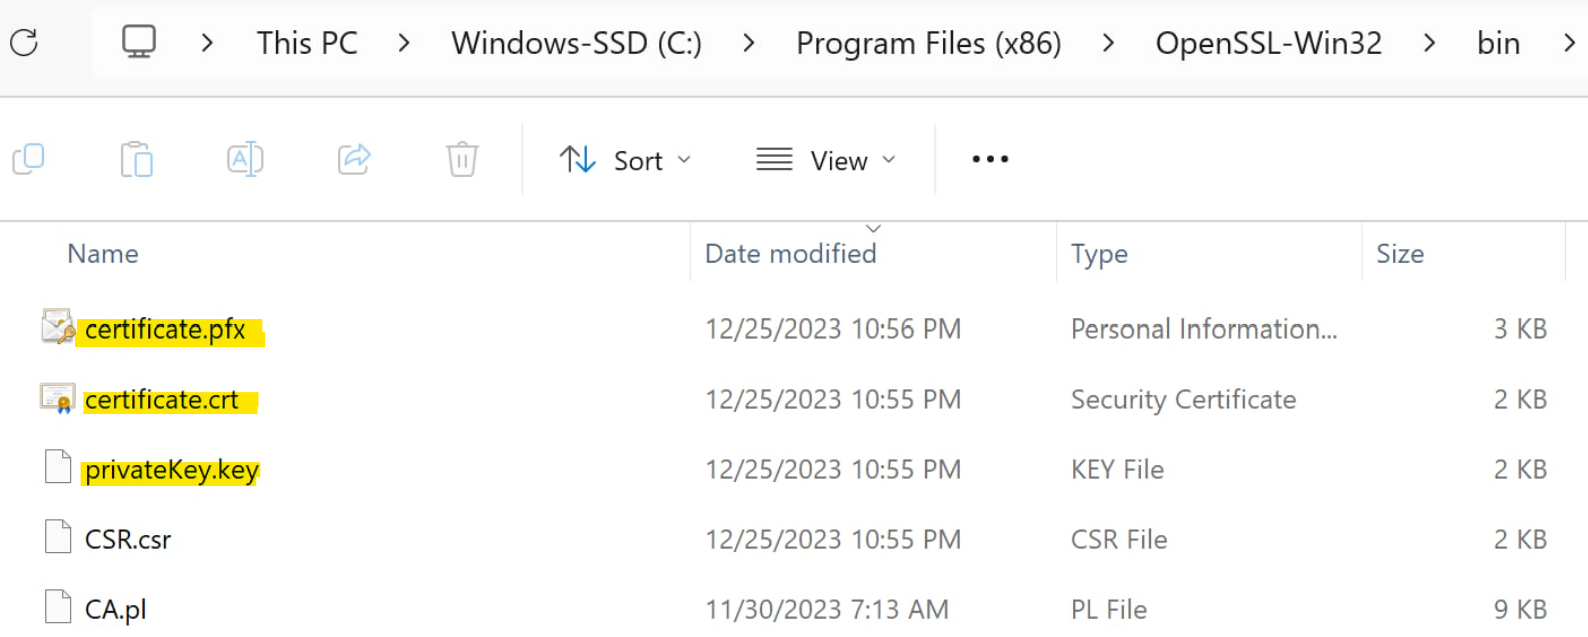Select the privateKey.key file
1588x637 pixels.
pyautogui.click(x=170, y=469)
